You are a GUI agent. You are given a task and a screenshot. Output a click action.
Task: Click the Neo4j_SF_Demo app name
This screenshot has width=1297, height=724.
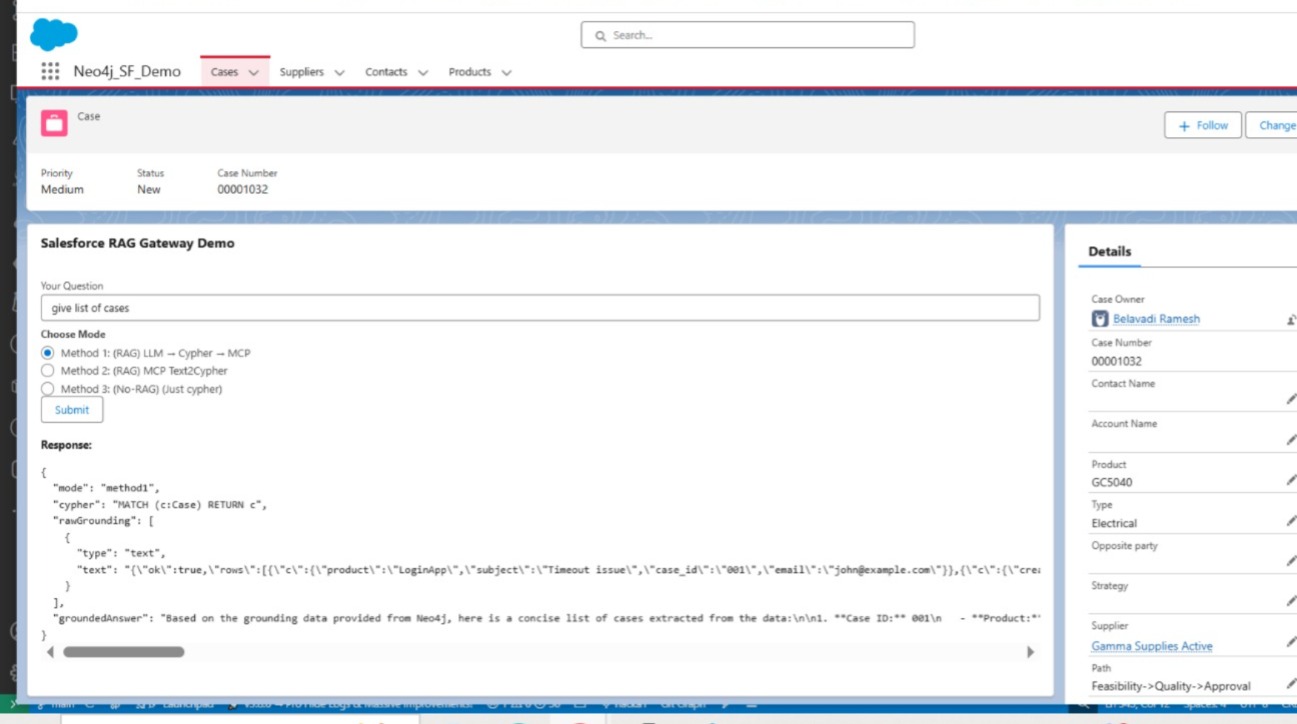coord(127,71)
